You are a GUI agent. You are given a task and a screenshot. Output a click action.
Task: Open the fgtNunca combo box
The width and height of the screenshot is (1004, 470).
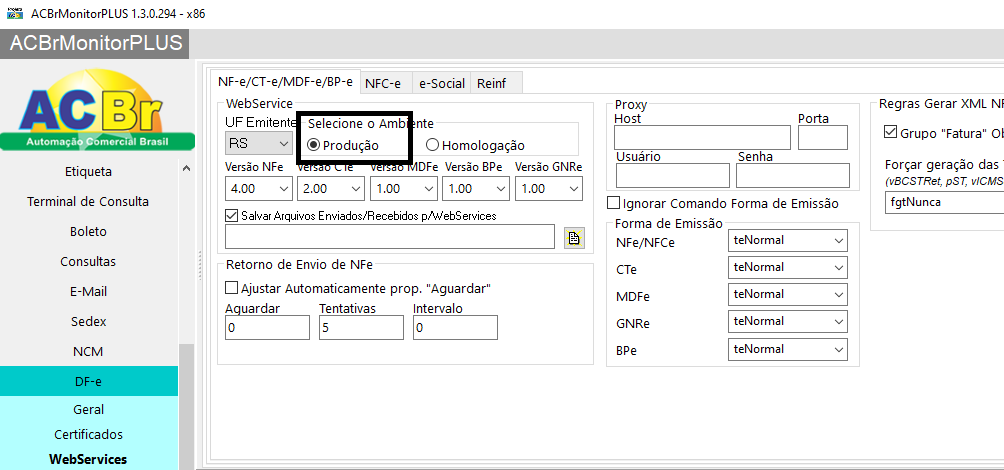944,202
